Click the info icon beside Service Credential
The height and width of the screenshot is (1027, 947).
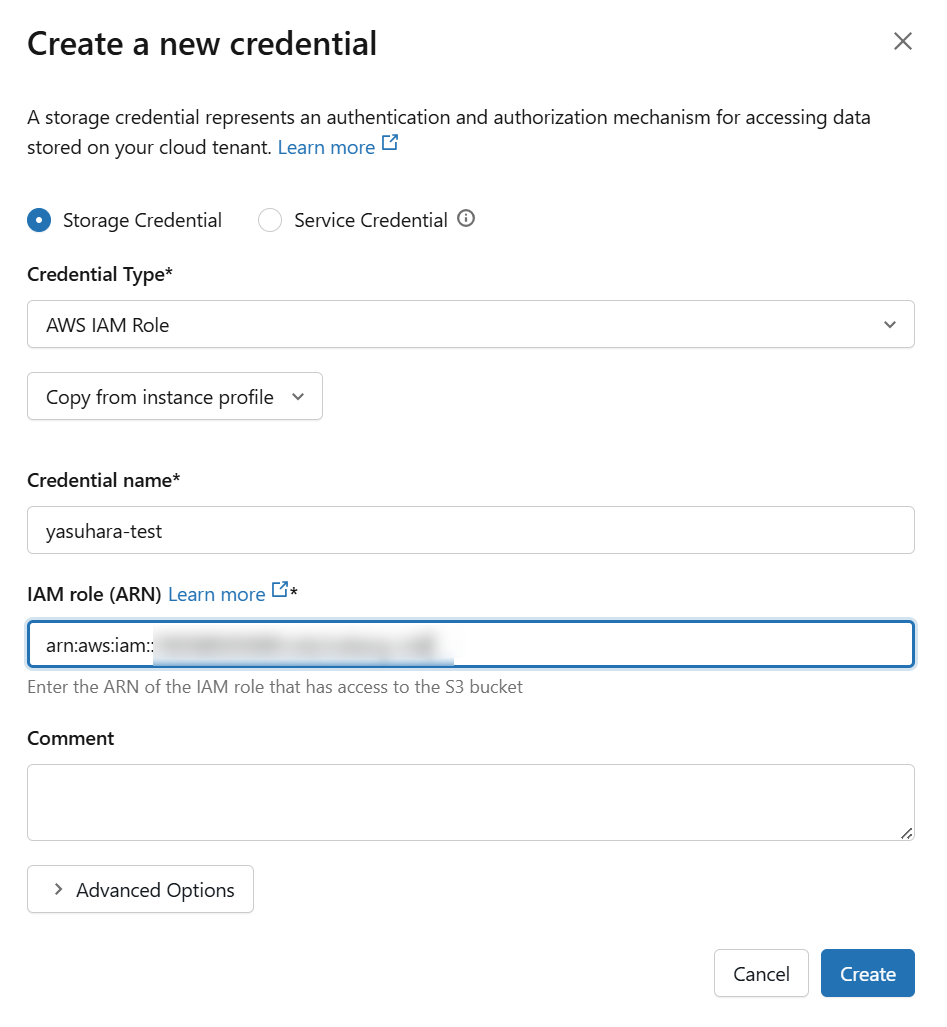pos(466,219)
